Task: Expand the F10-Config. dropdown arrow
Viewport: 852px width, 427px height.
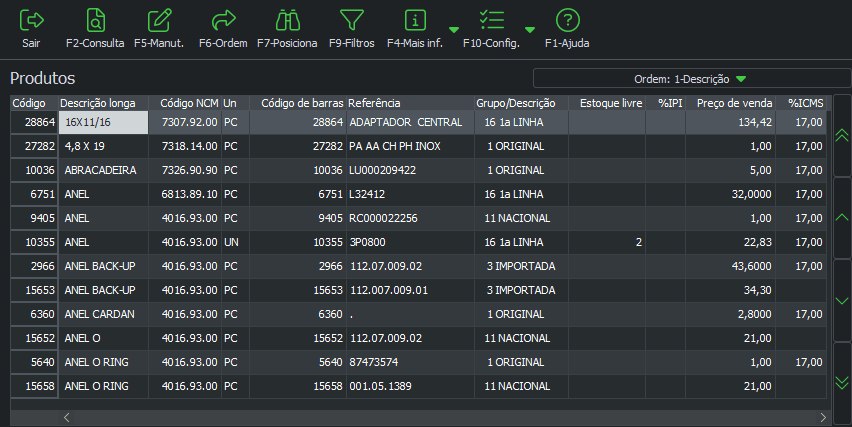Action: [530, 30]
